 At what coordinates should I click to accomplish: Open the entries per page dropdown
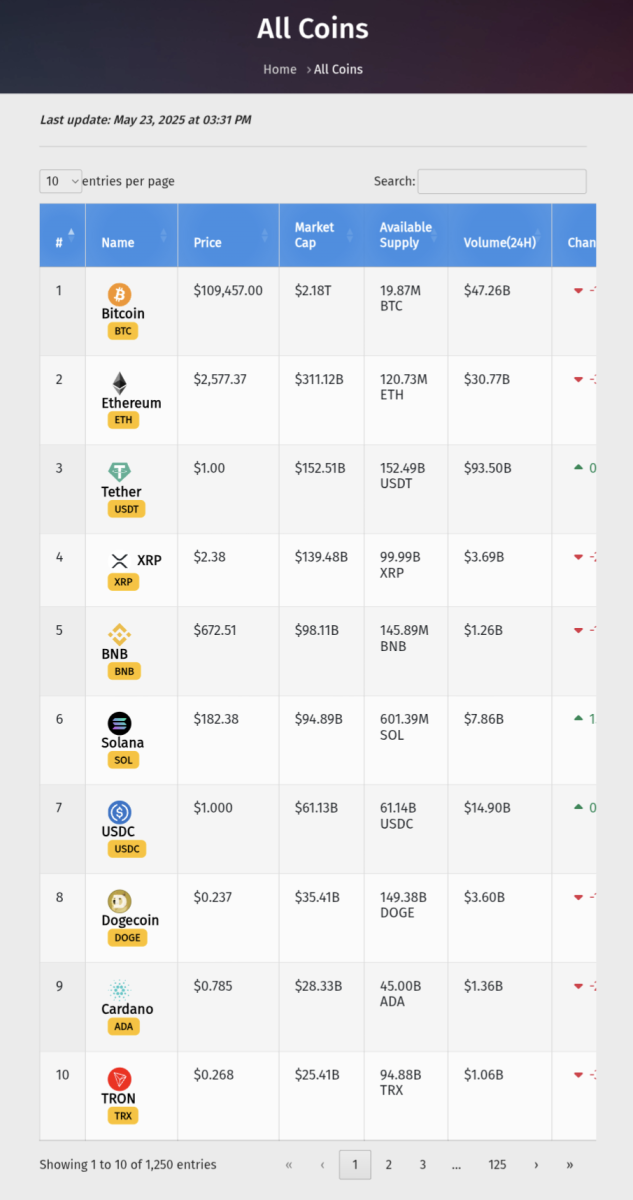(61, 181)
